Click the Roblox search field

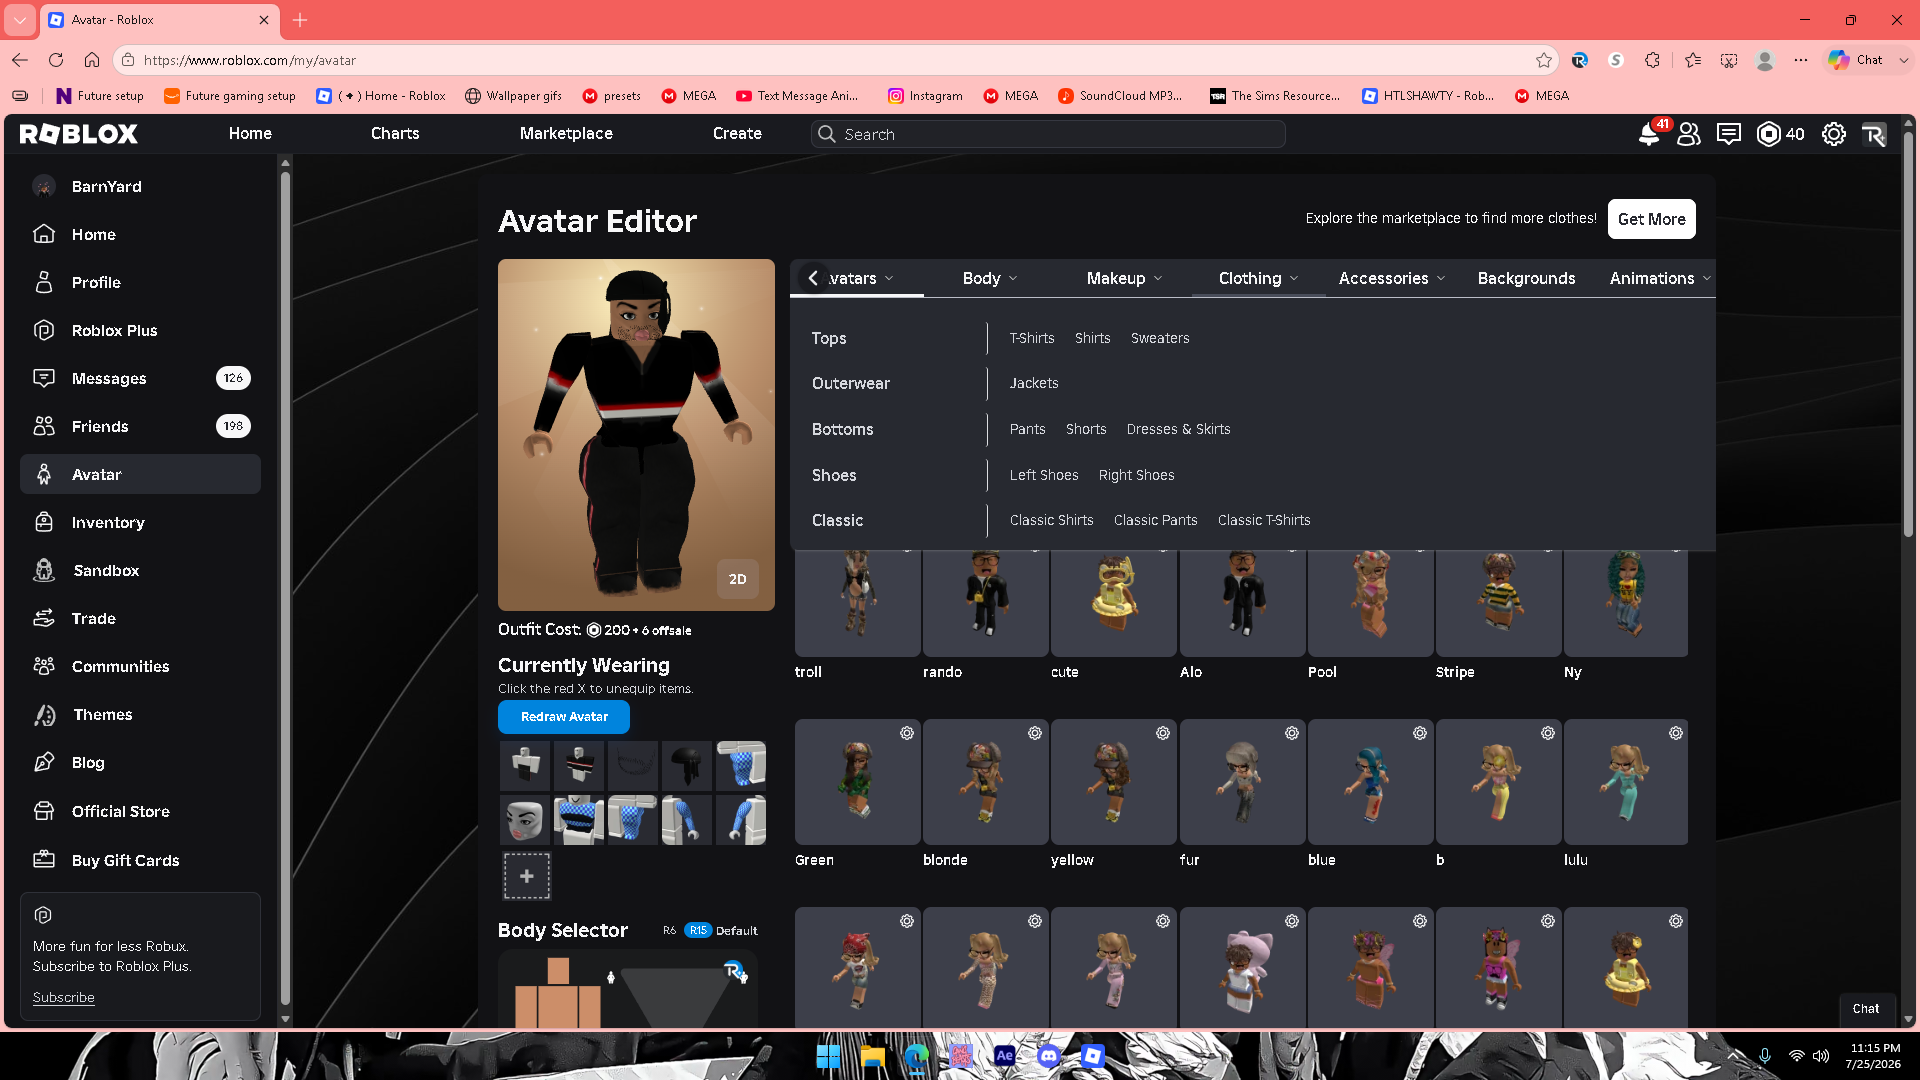(1048, 134)
